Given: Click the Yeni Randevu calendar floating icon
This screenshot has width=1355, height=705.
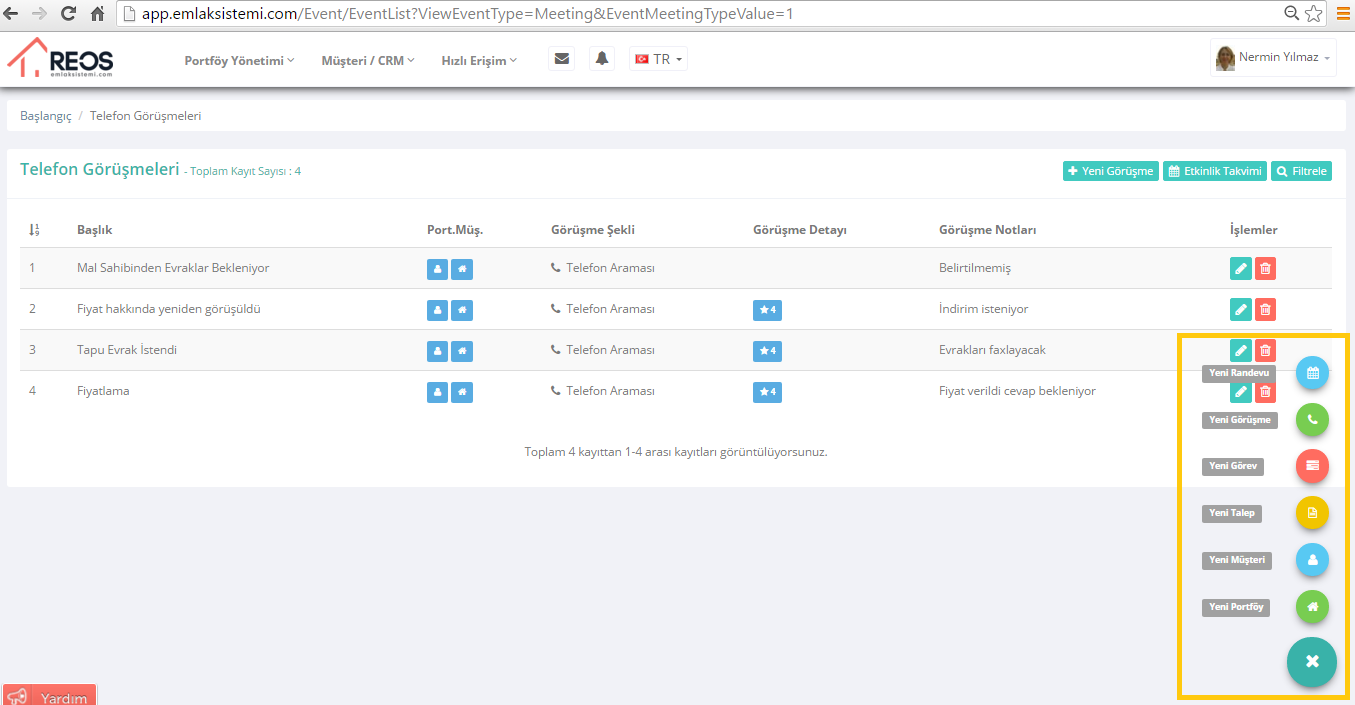Looking at the screenshot, I should pos(1312,373).
